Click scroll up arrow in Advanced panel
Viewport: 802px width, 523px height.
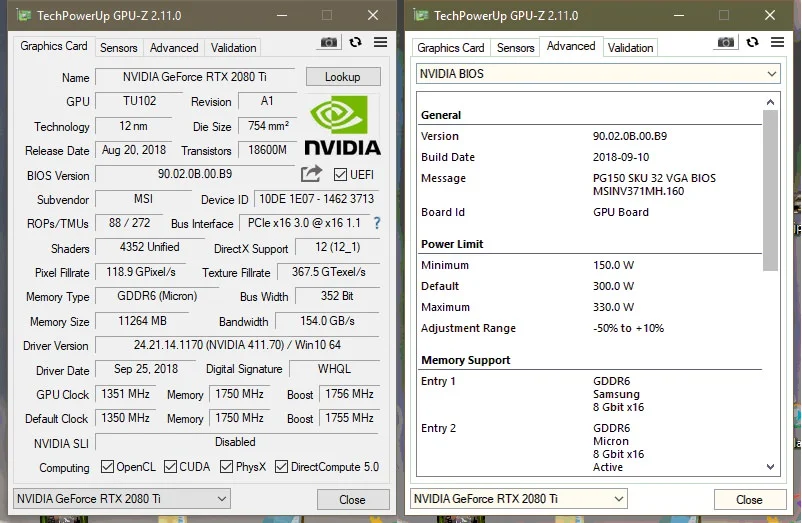tap(770, 102)
